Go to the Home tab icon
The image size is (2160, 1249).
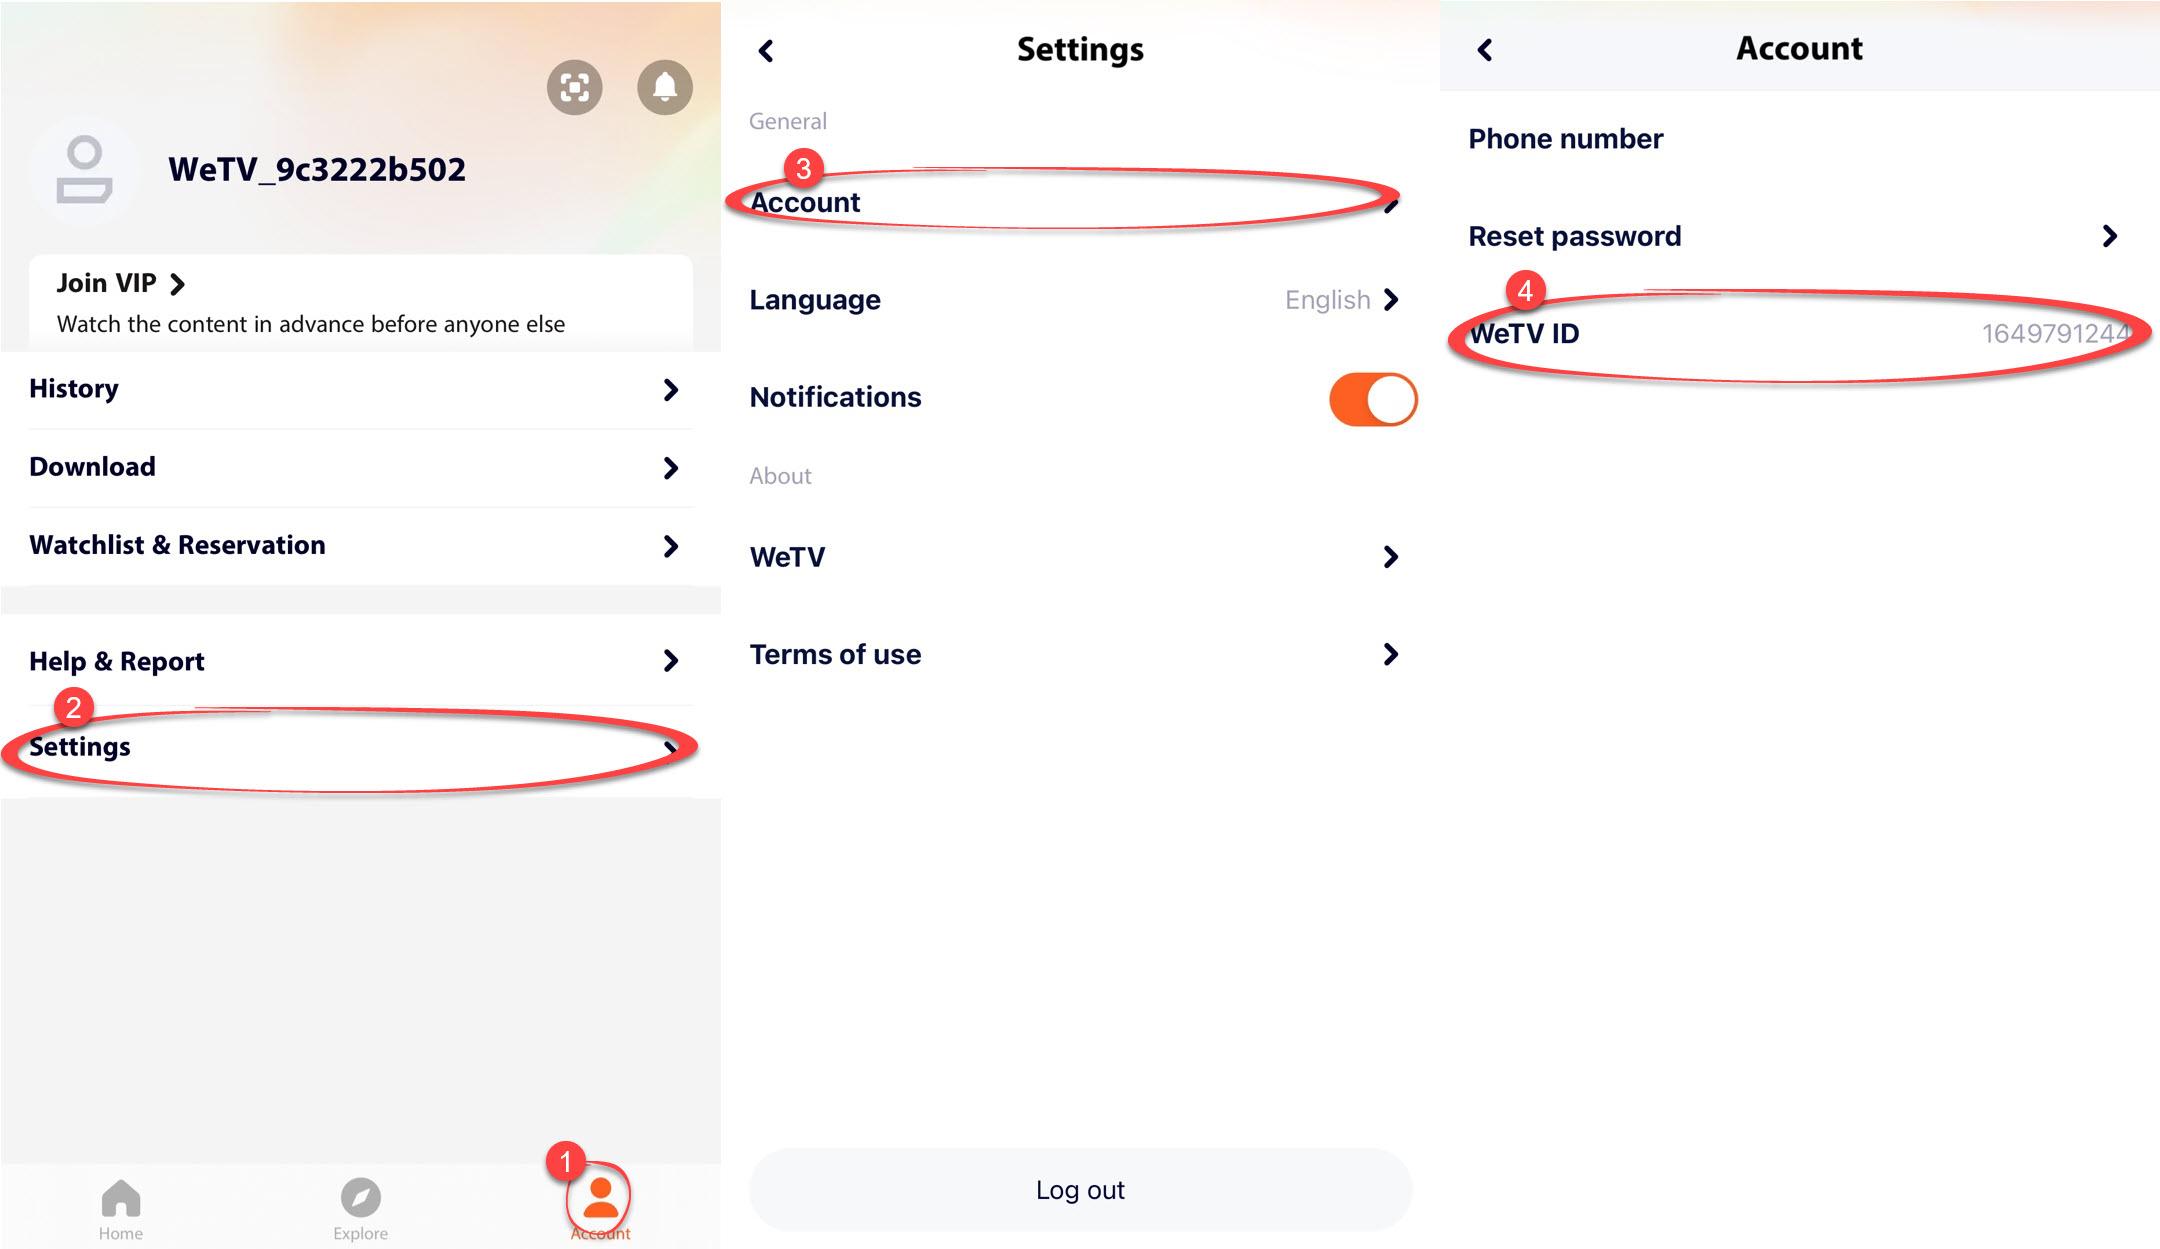[x=121, y=1198]
